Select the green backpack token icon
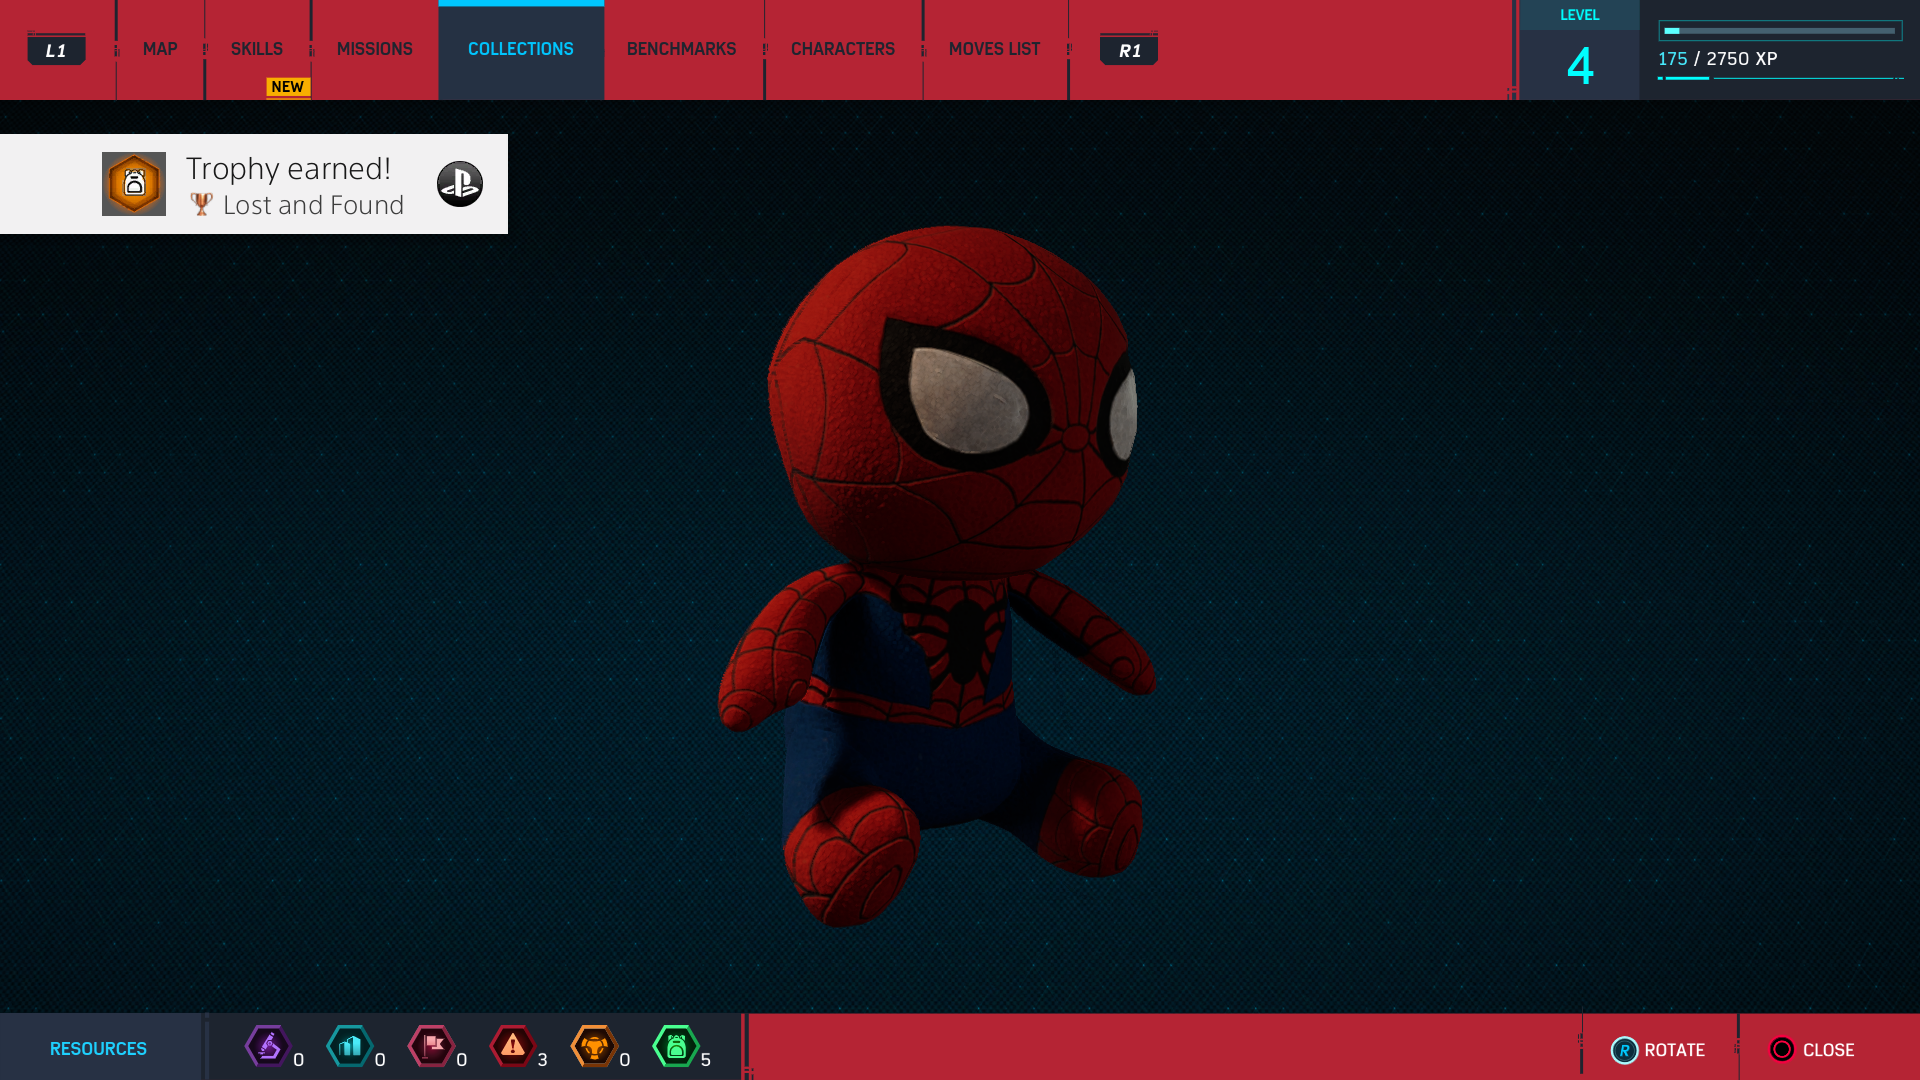This screenshot has height=1080, width=1920. 676,1047
